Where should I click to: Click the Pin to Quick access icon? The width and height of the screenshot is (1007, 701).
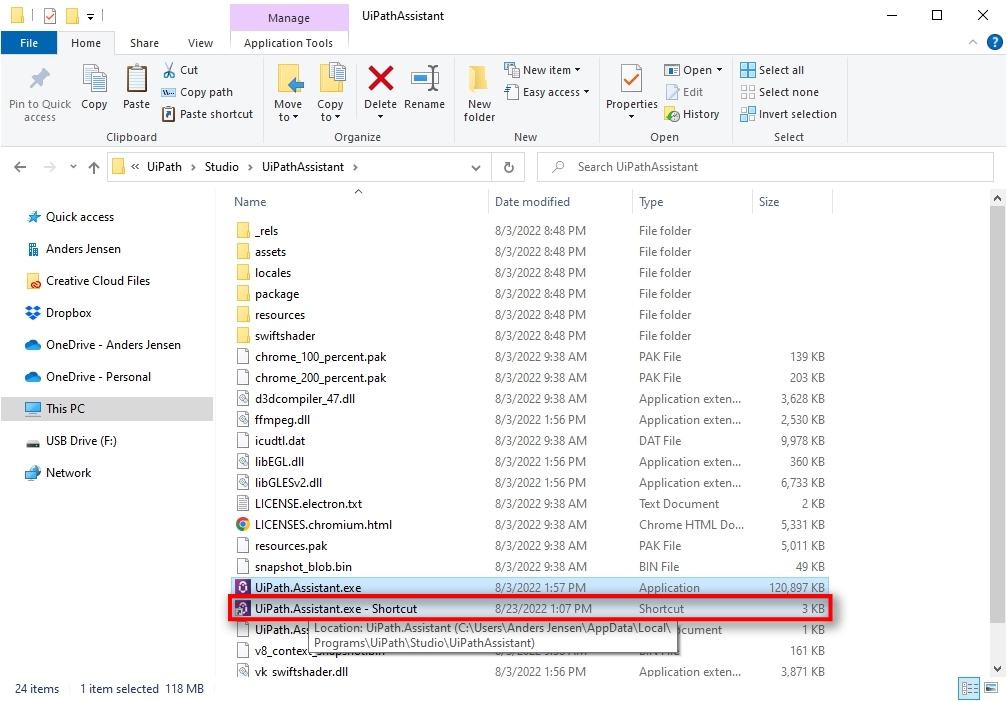[x=40, y=80]
